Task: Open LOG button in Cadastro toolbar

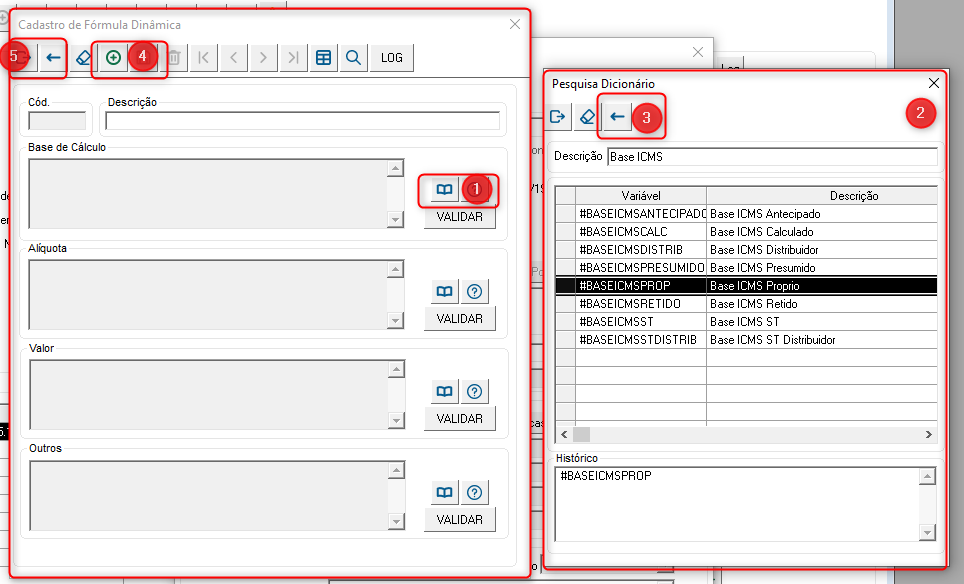Action: [392, 58]
